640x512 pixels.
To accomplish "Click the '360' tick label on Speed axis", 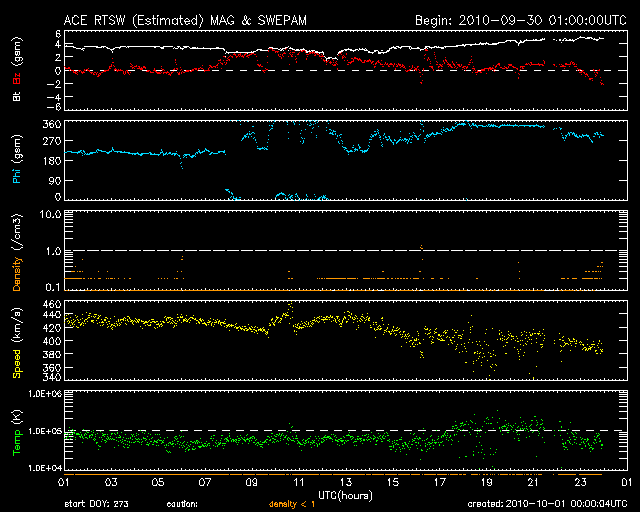I will pyautogui.click(x=52, y=367).
